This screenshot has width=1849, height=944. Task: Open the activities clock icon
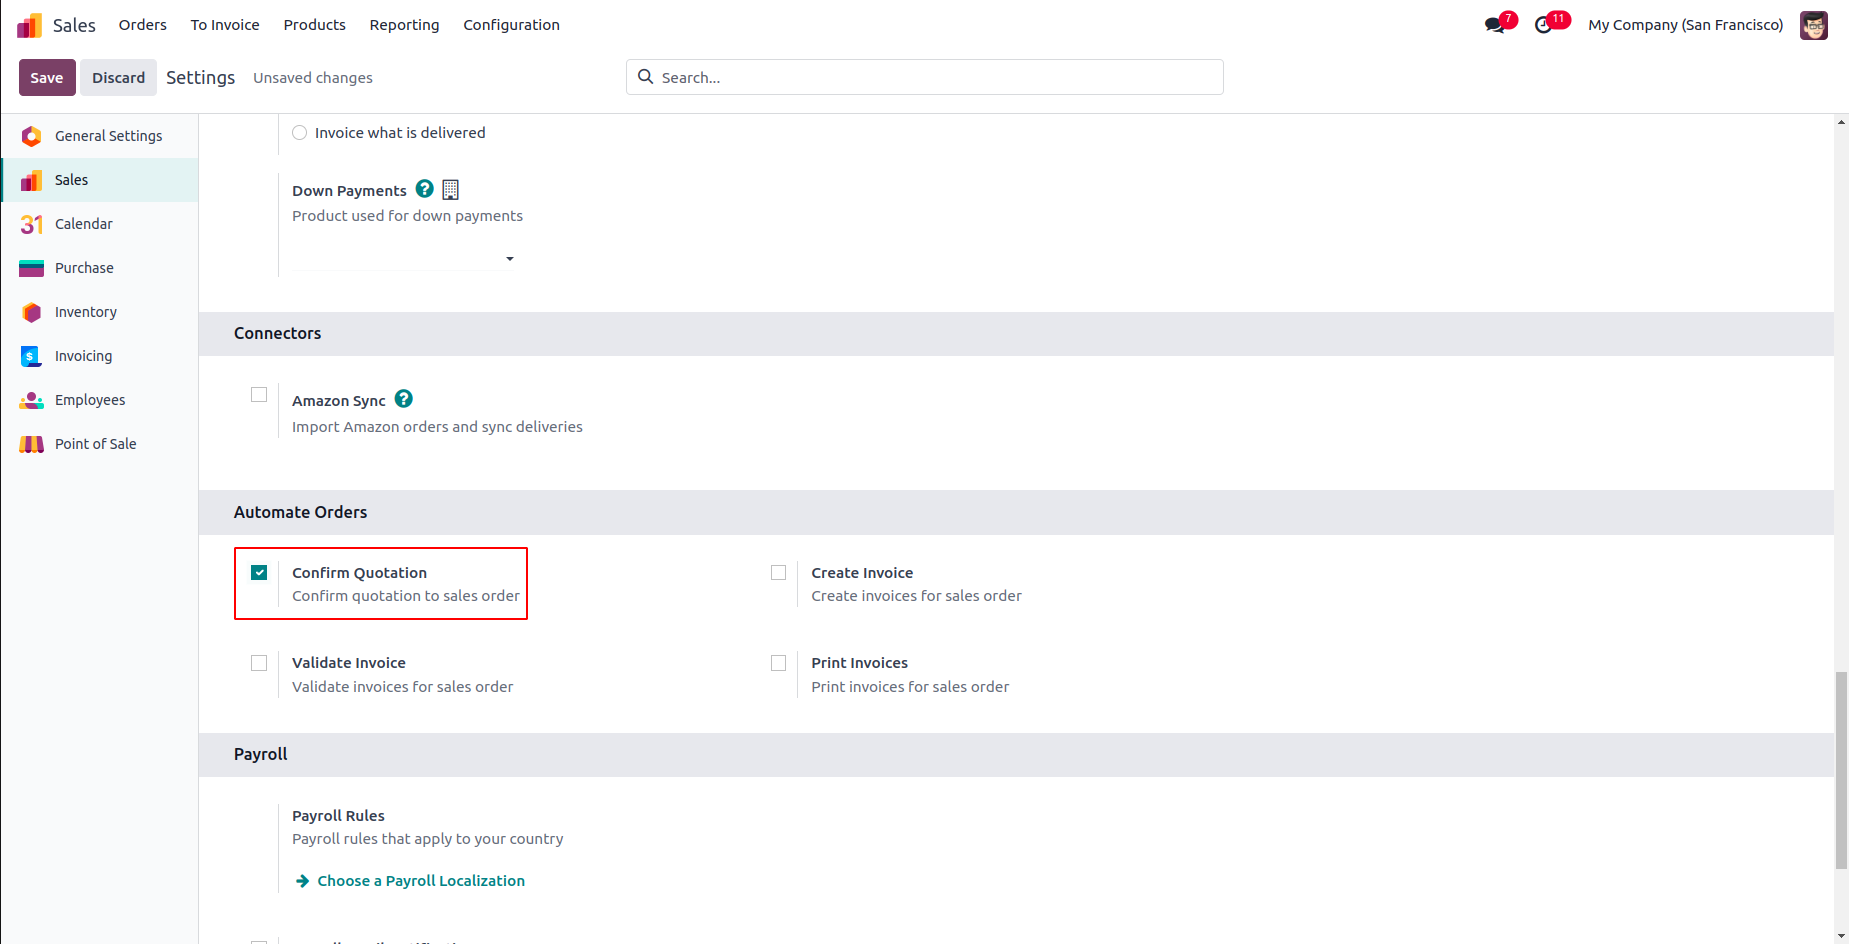click(1544, 25)
